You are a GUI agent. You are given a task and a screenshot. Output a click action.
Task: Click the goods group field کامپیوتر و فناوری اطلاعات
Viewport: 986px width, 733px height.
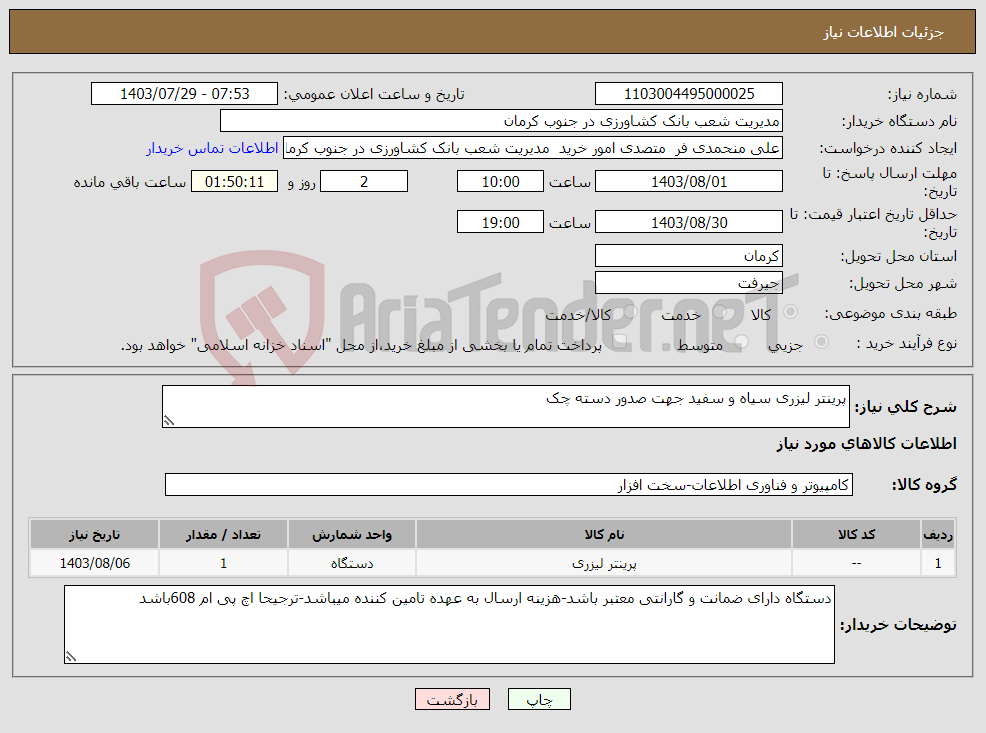pyautogui.click(x=509, y=485)
